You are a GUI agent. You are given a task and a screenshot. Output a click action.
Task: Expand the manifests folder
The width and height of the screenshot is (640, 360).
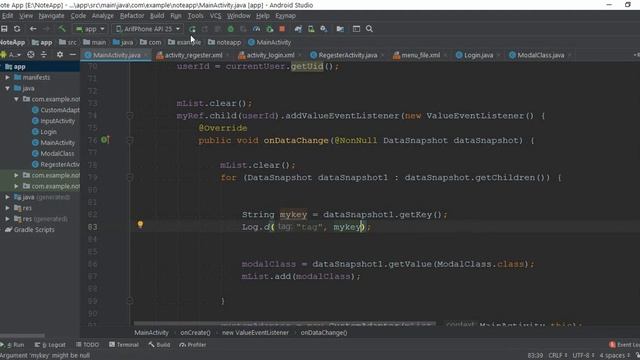tap(7, 77)
